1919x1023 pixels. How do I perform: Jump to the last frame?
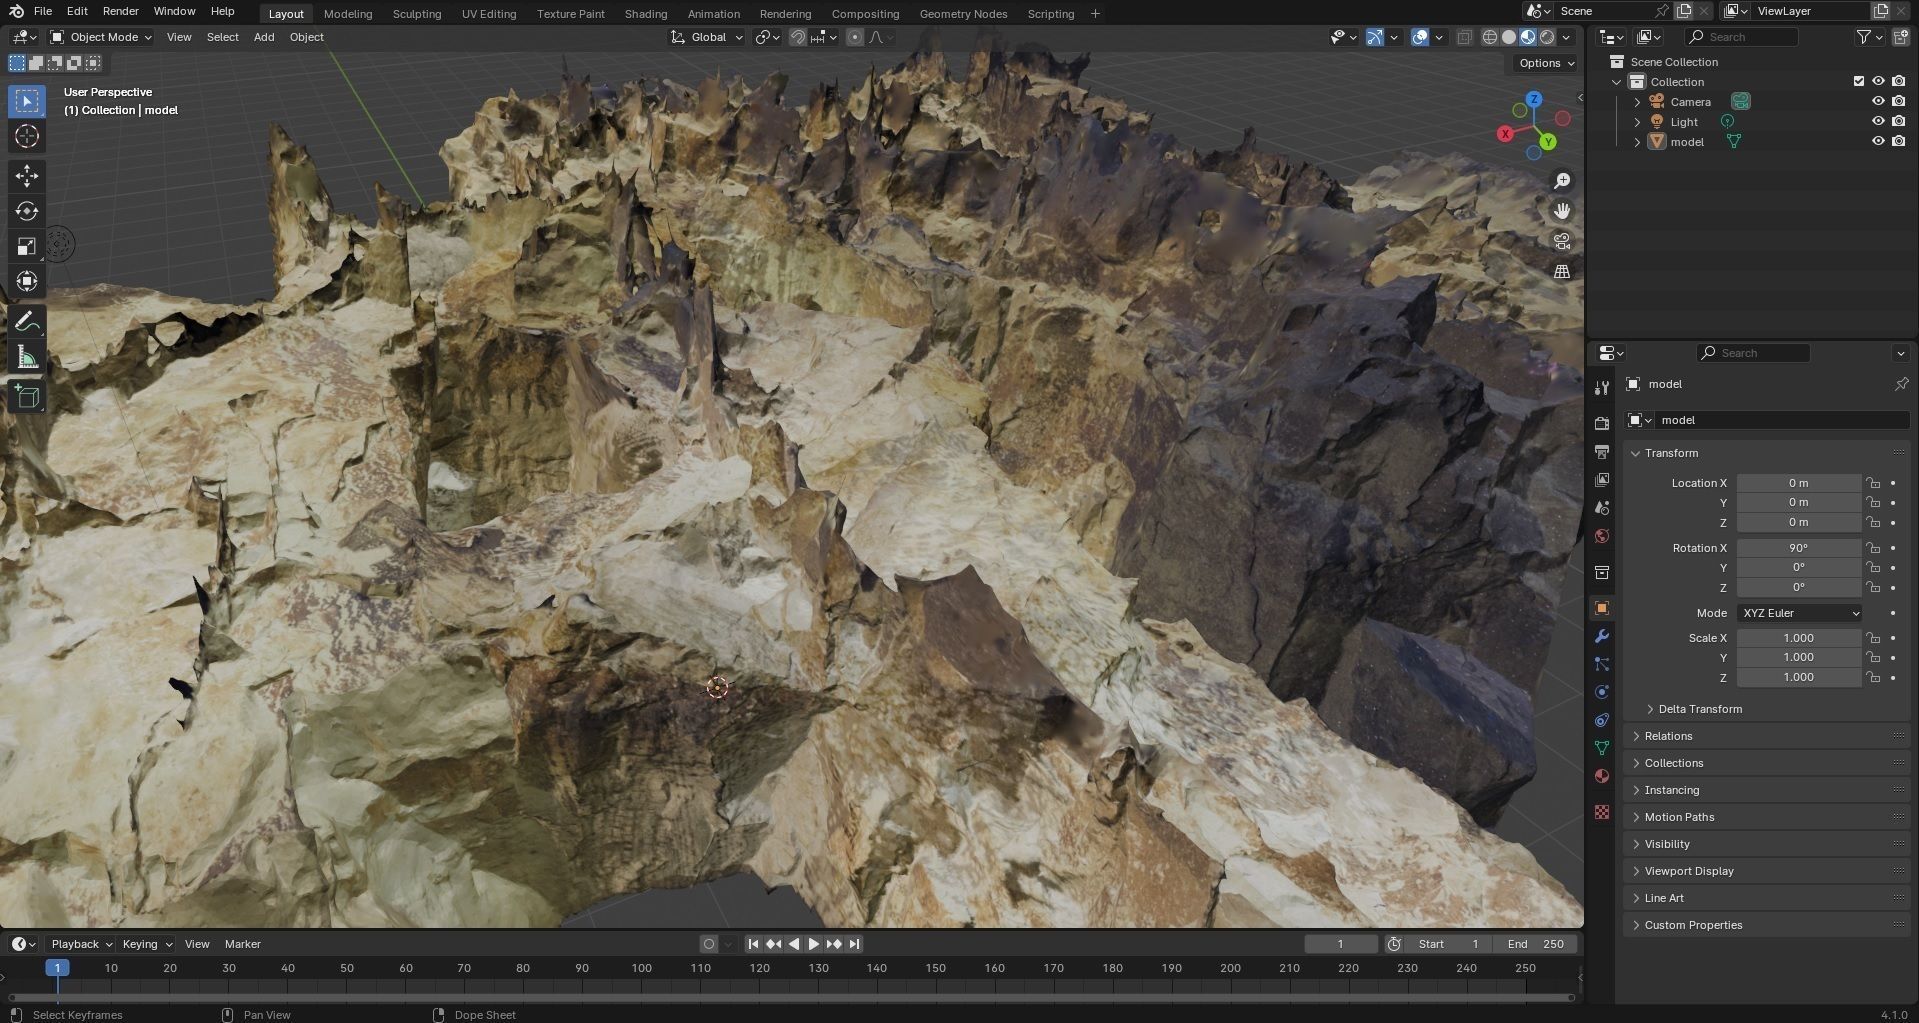[854, 944]
